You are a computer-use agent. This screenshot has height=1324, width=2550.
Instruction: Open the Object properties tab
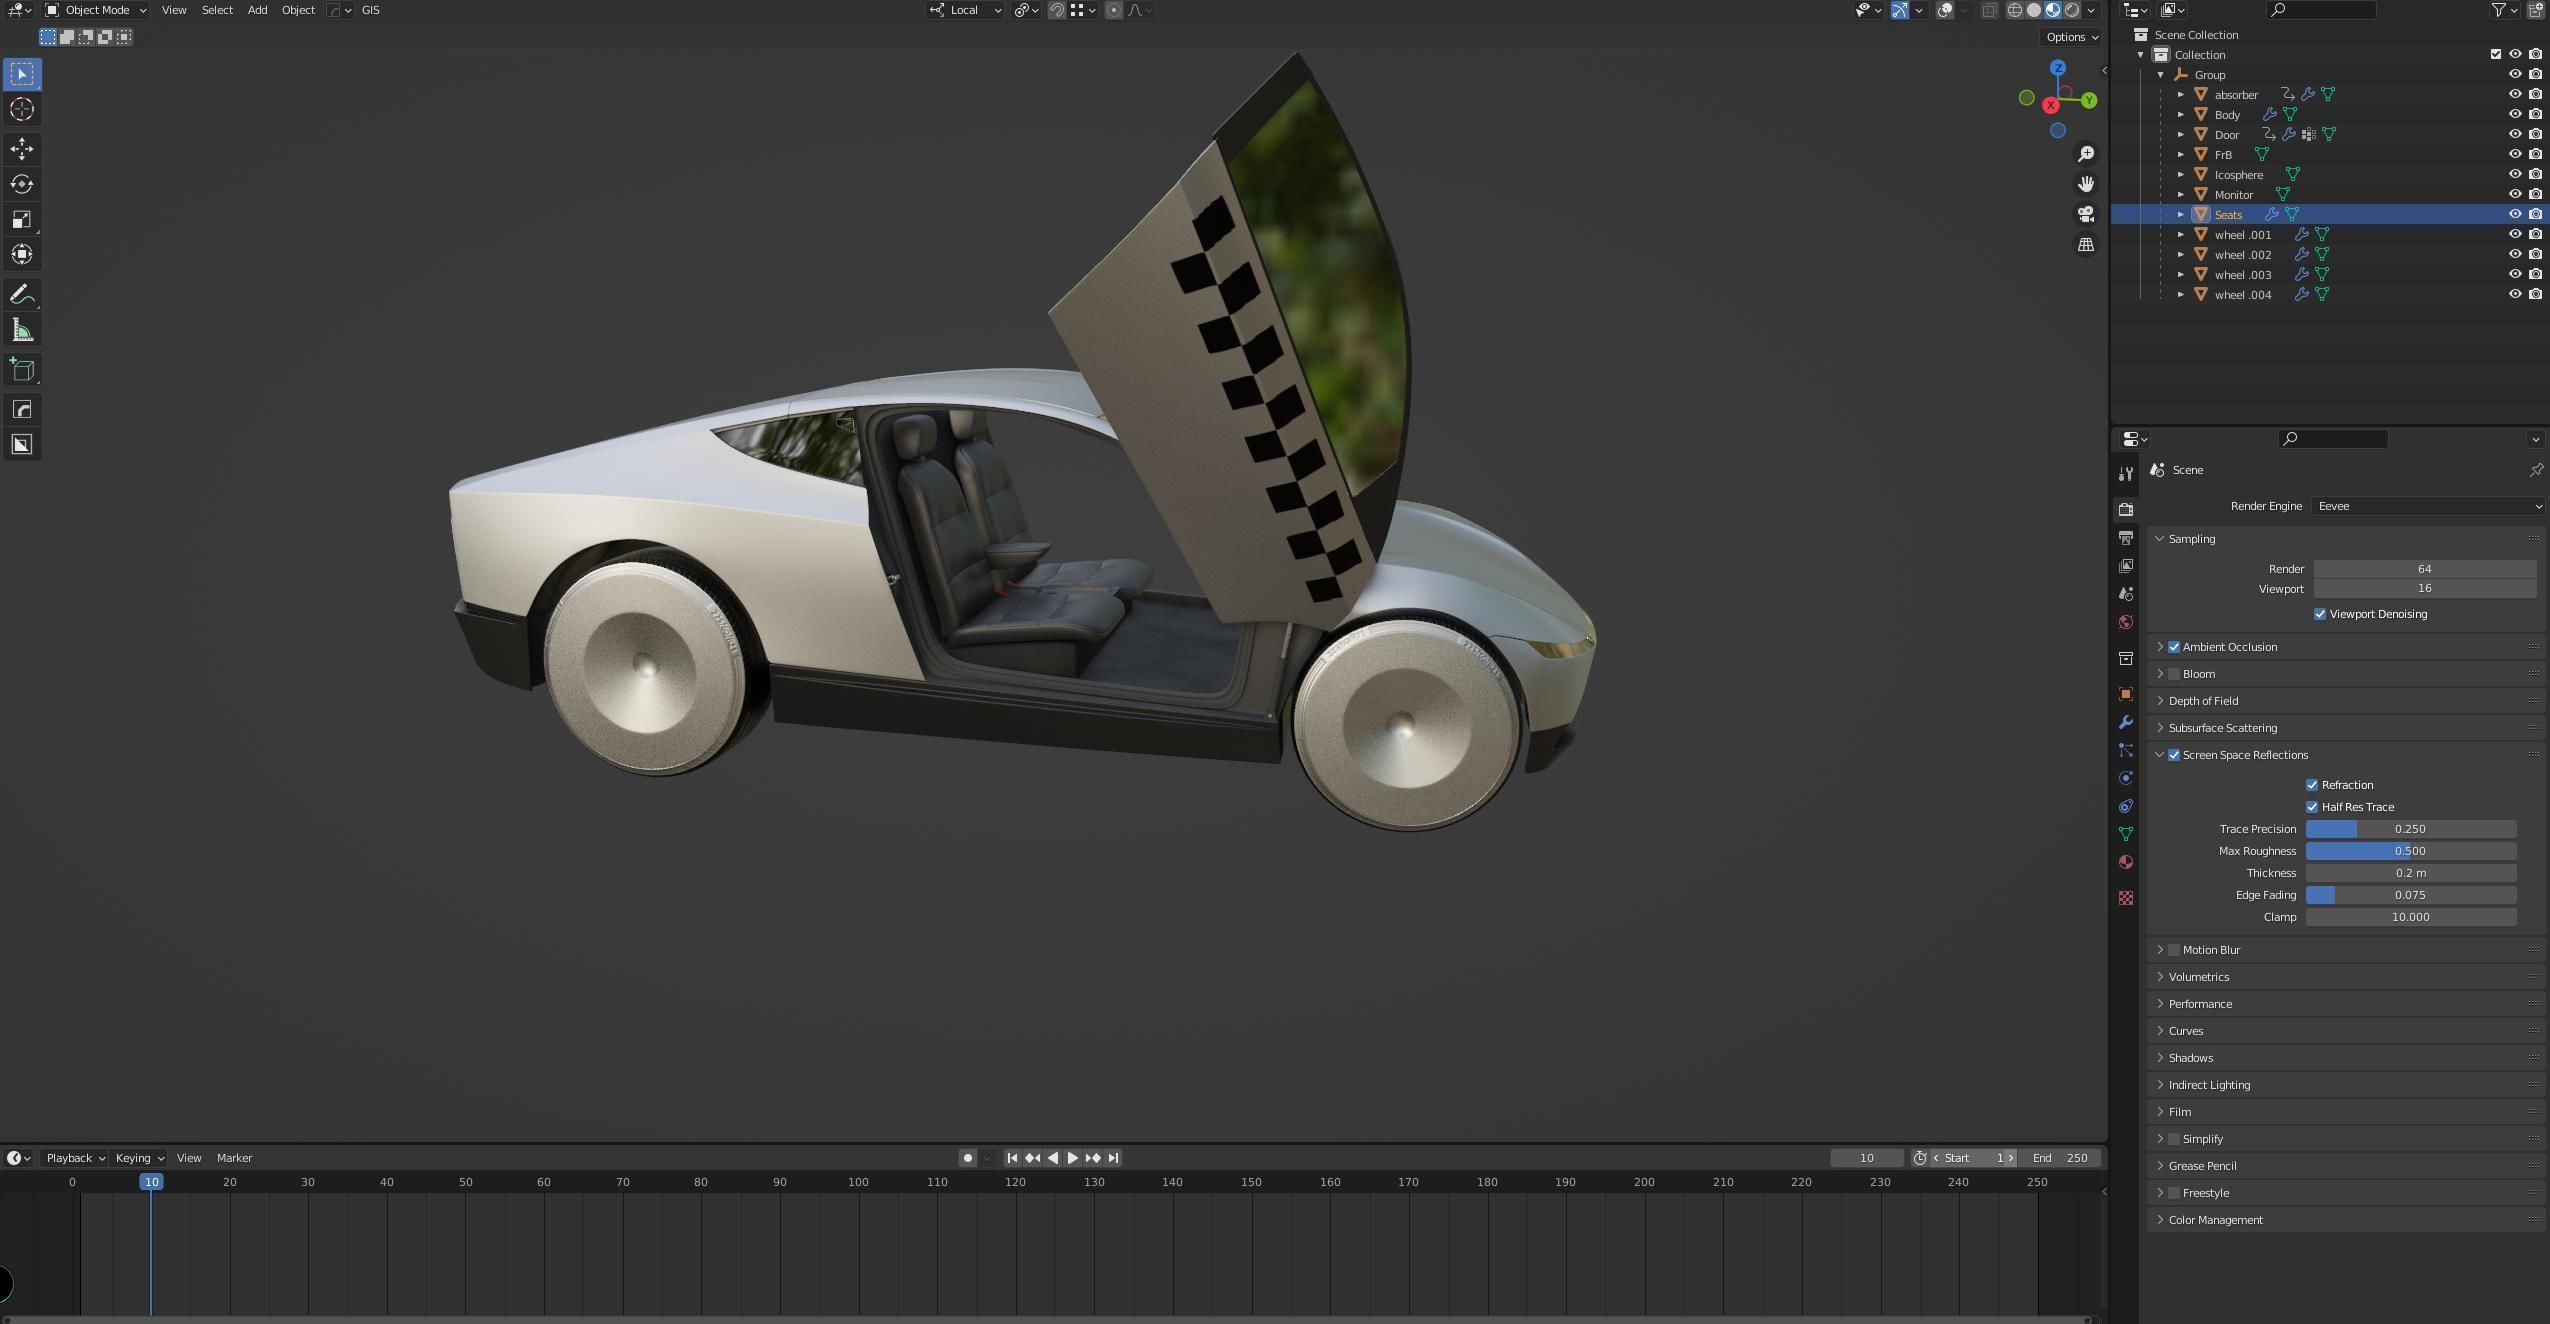click(2126, 694)
